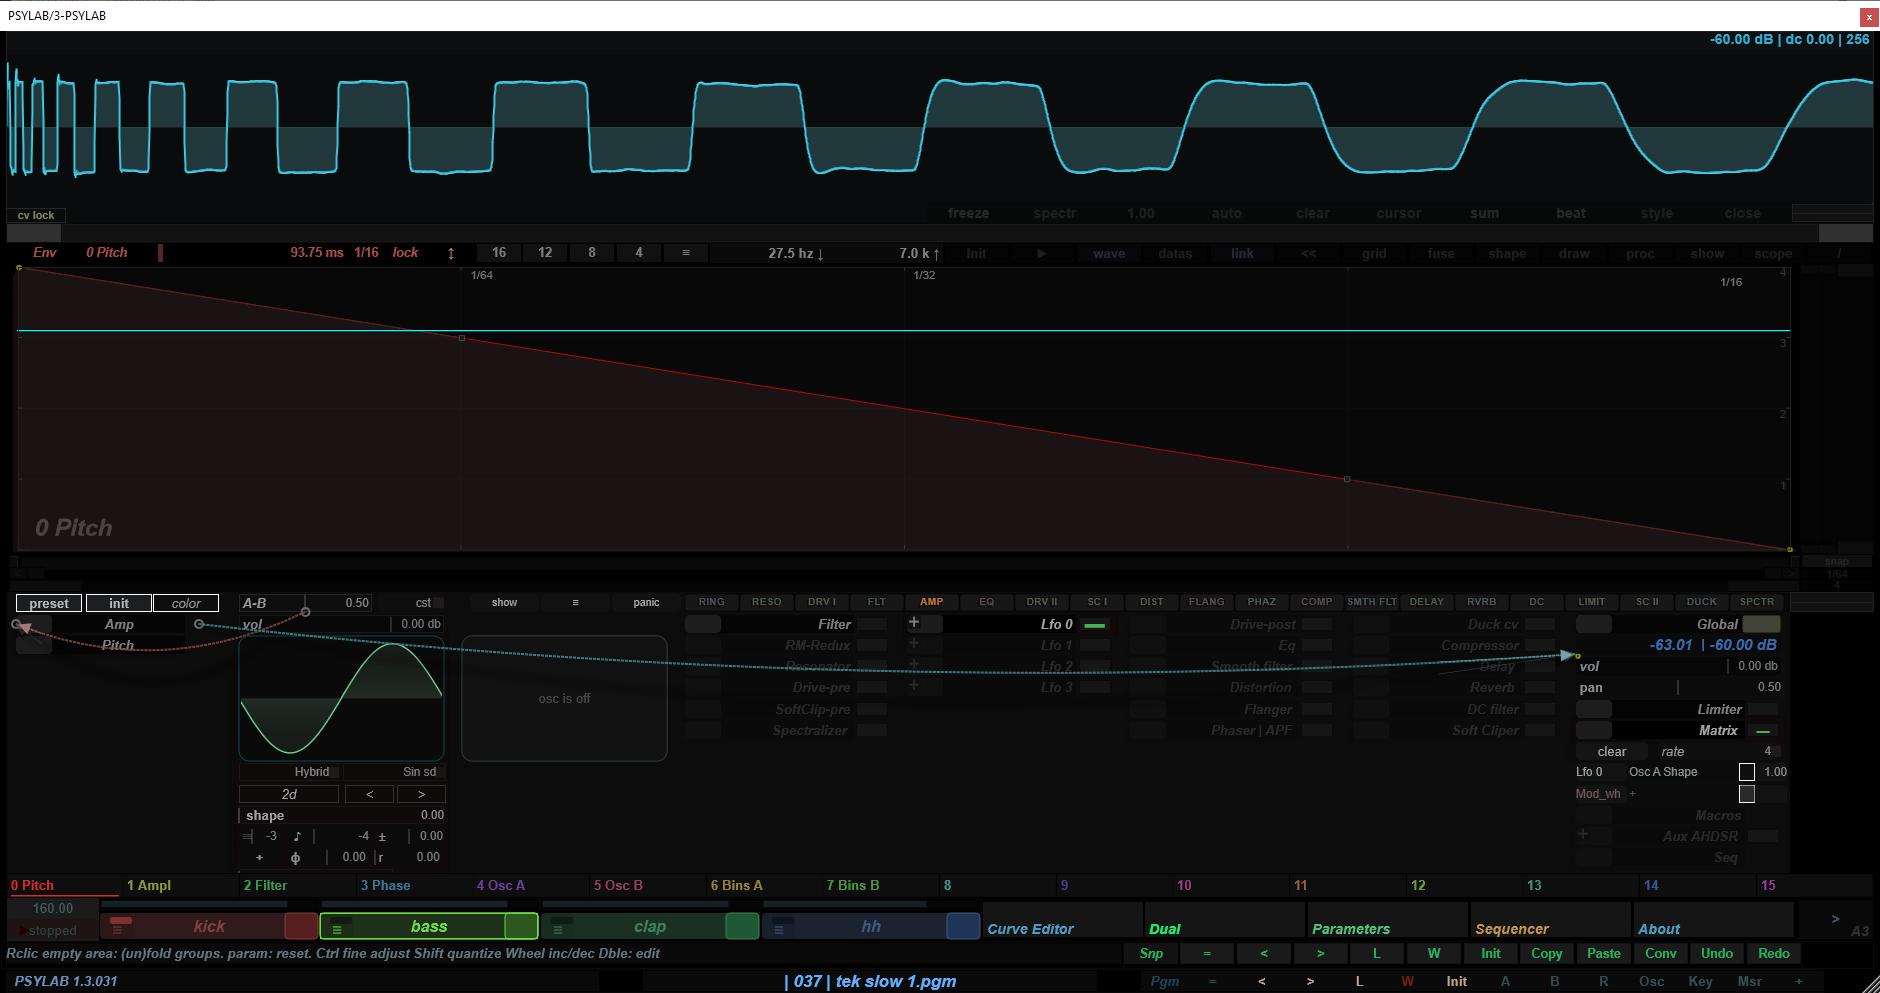Open the Hybrid oscillator mode selector
1880x993 pixels.
(x=311, y=772)
